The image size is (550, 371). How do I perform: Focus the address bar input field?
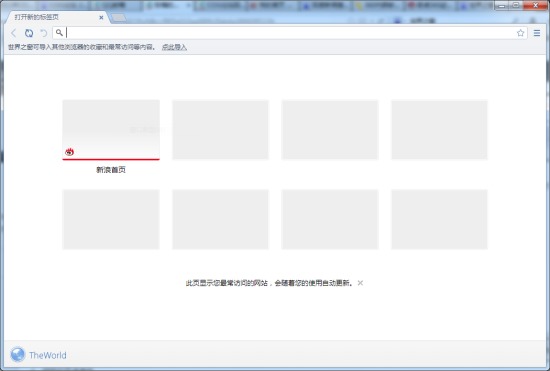click(x=290, y=33)
